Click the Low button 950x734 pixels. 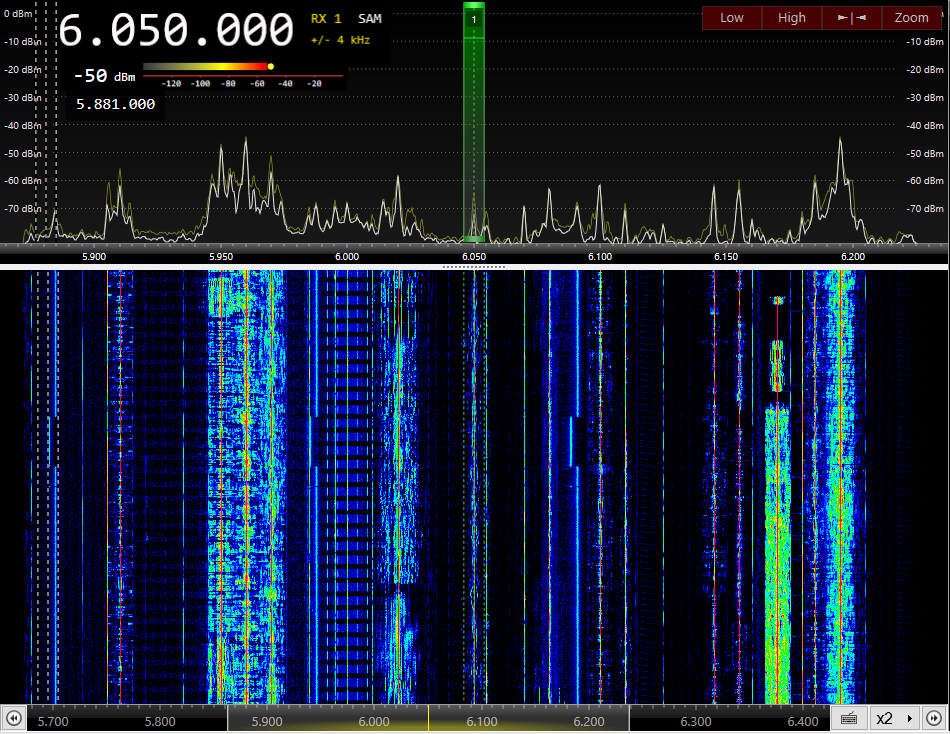coord(732,18)
